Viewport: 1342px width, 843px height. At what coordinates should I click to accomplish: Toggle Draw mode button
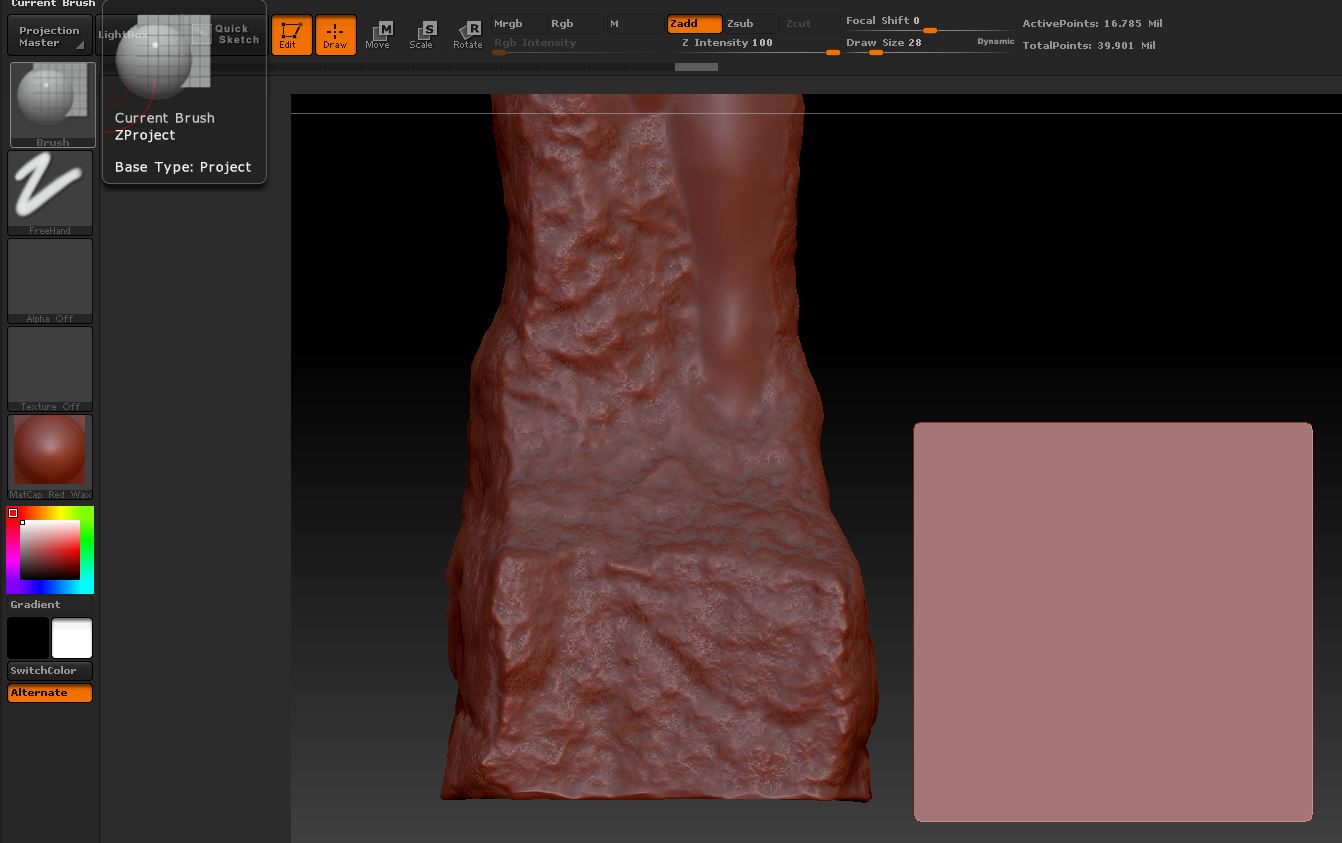[335, 35]
